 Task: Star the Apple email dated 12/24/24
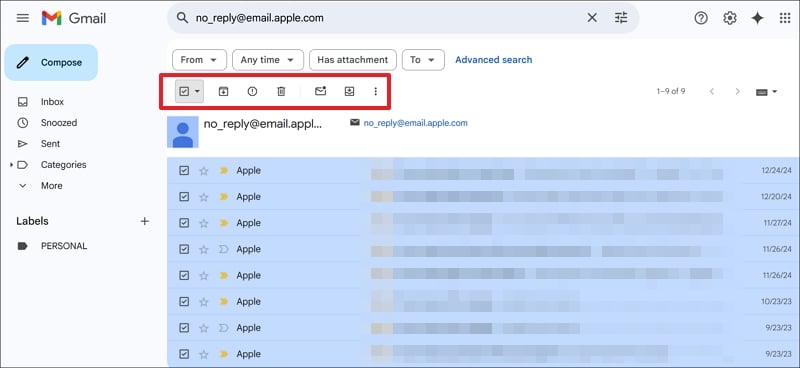(204, 171)
